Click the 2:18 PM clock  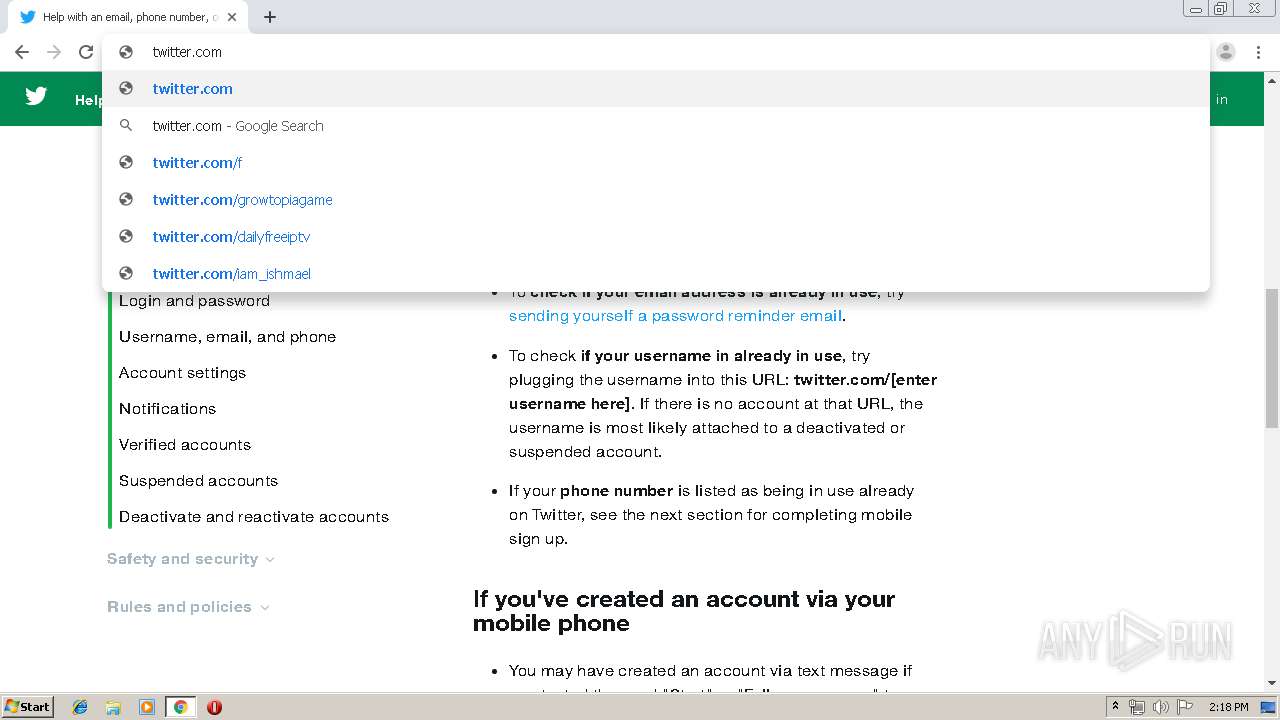[1228, 707]
